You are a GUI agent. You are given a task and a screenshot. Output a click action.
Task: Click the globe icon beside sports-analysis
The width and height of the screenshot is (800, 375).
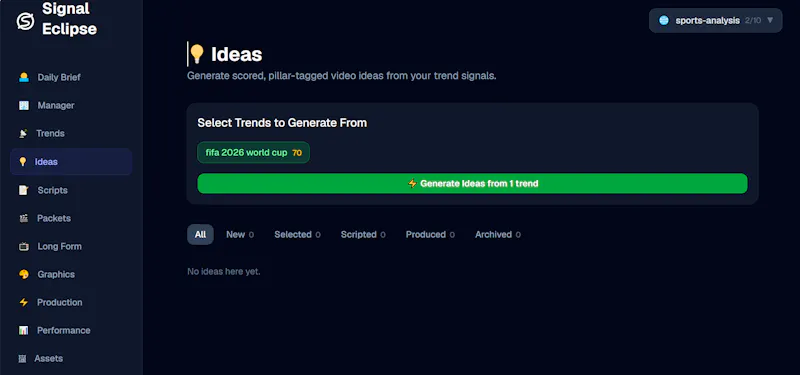[x=664, y=20]
